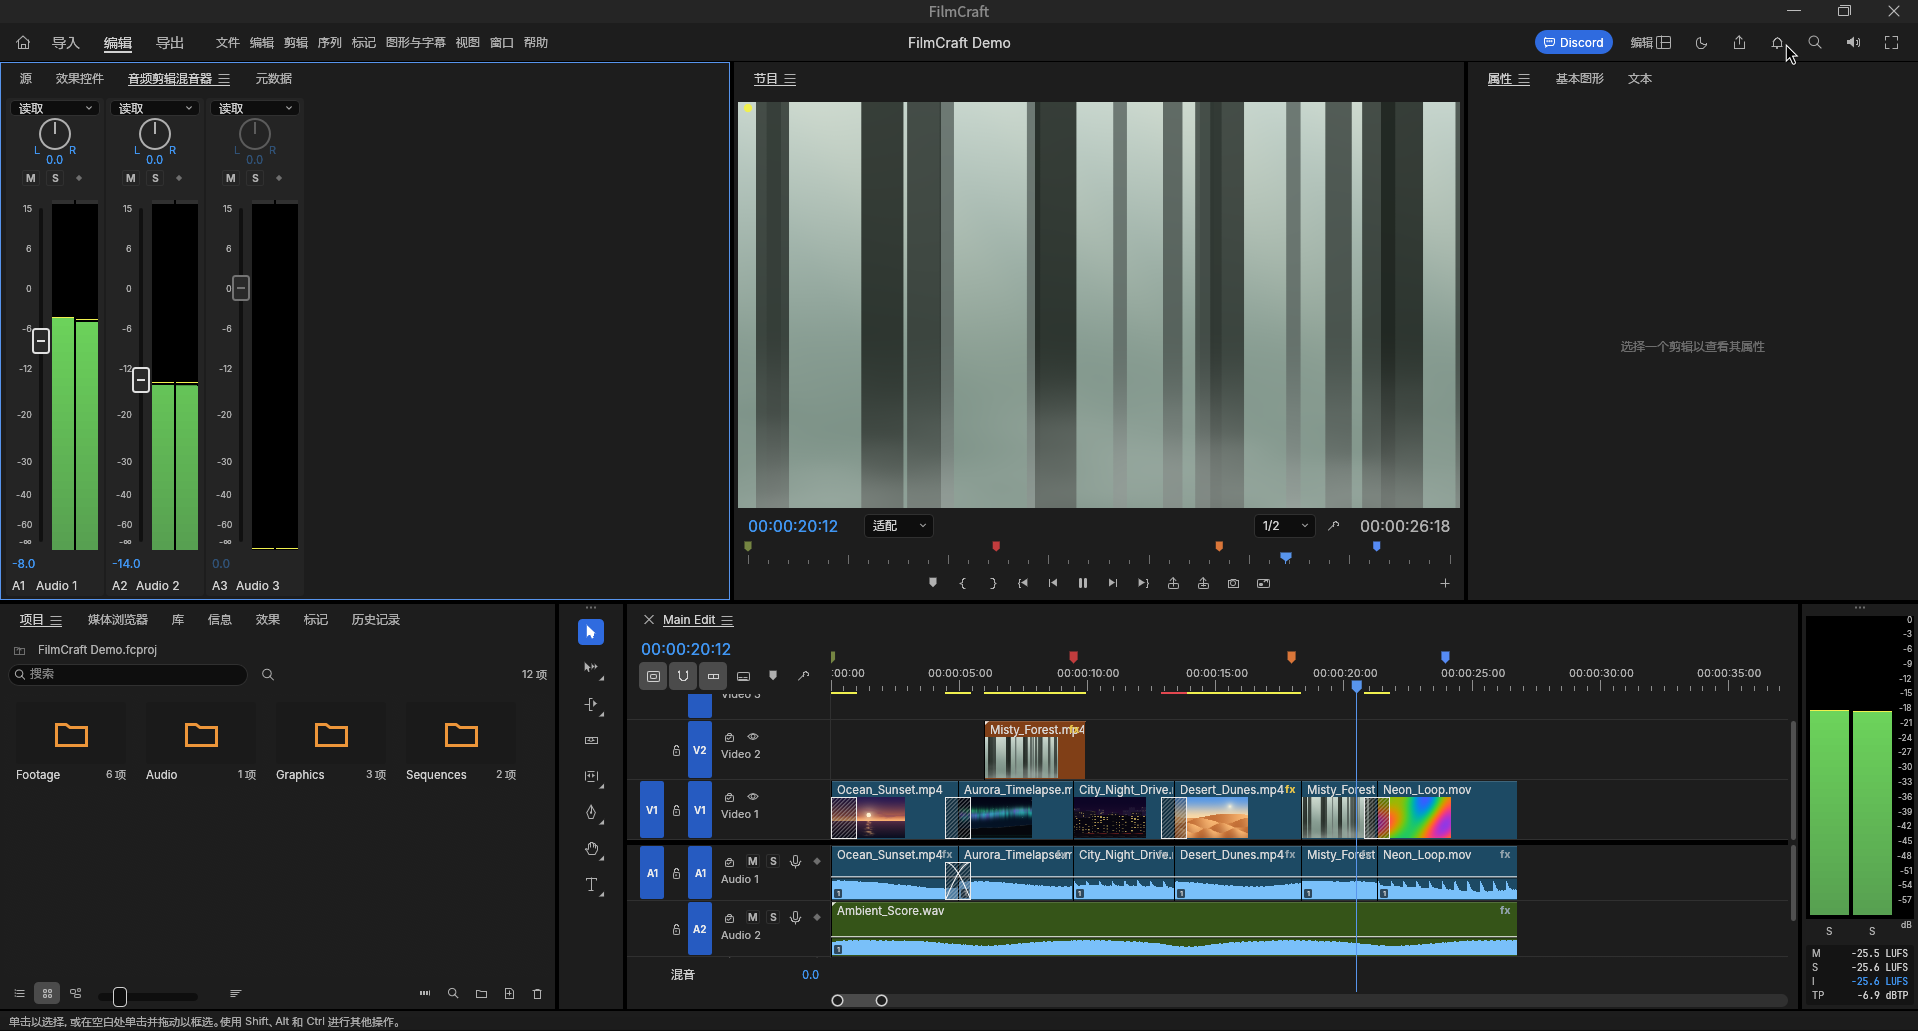Click the timeline wrench settings icon

[803, 676]
